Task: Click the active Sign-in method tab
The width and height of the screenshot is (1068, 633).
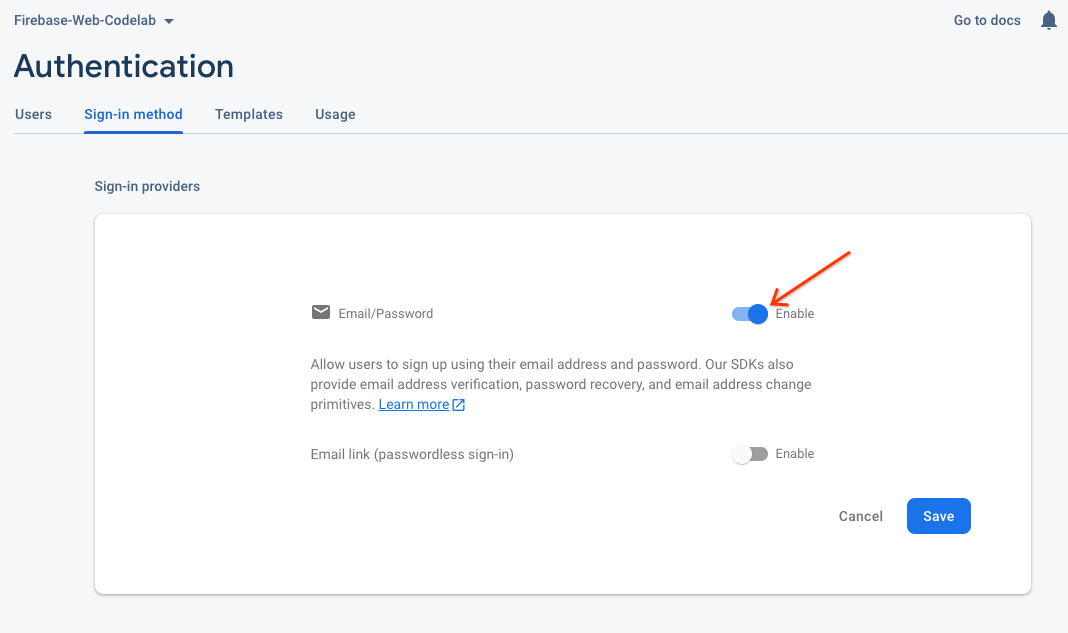Action: [133, 114]
